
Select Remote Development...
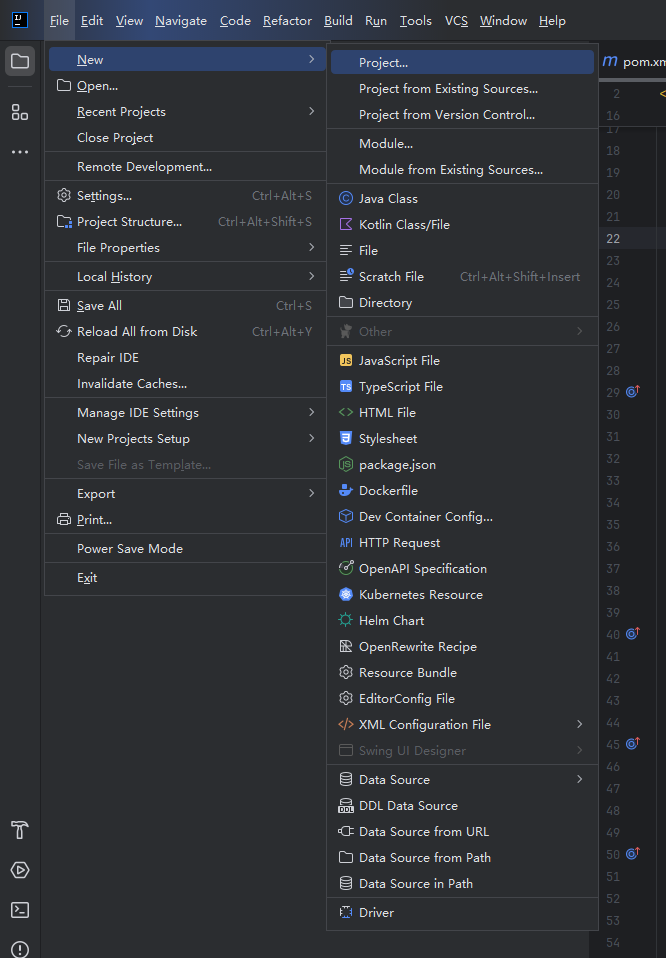coord(186,167)
